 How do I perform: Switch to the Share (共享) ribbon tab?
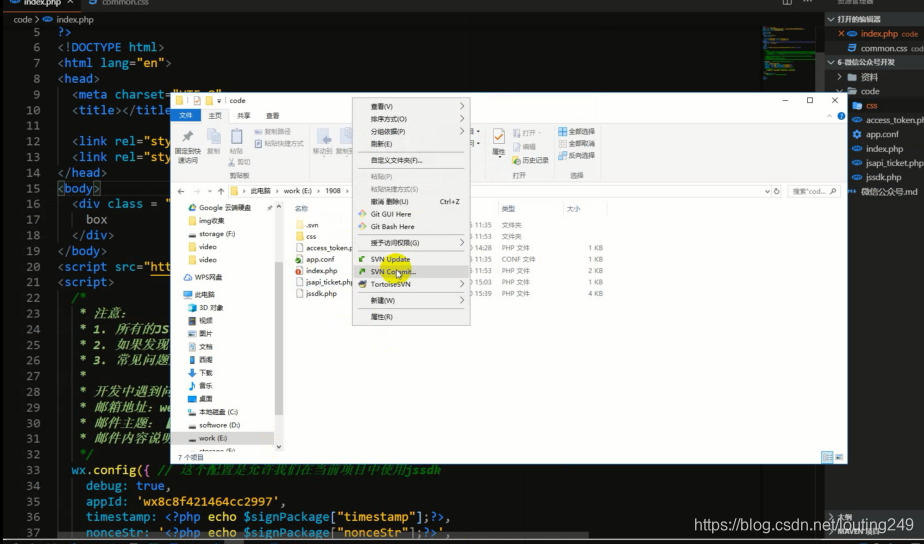coord(243,116)
